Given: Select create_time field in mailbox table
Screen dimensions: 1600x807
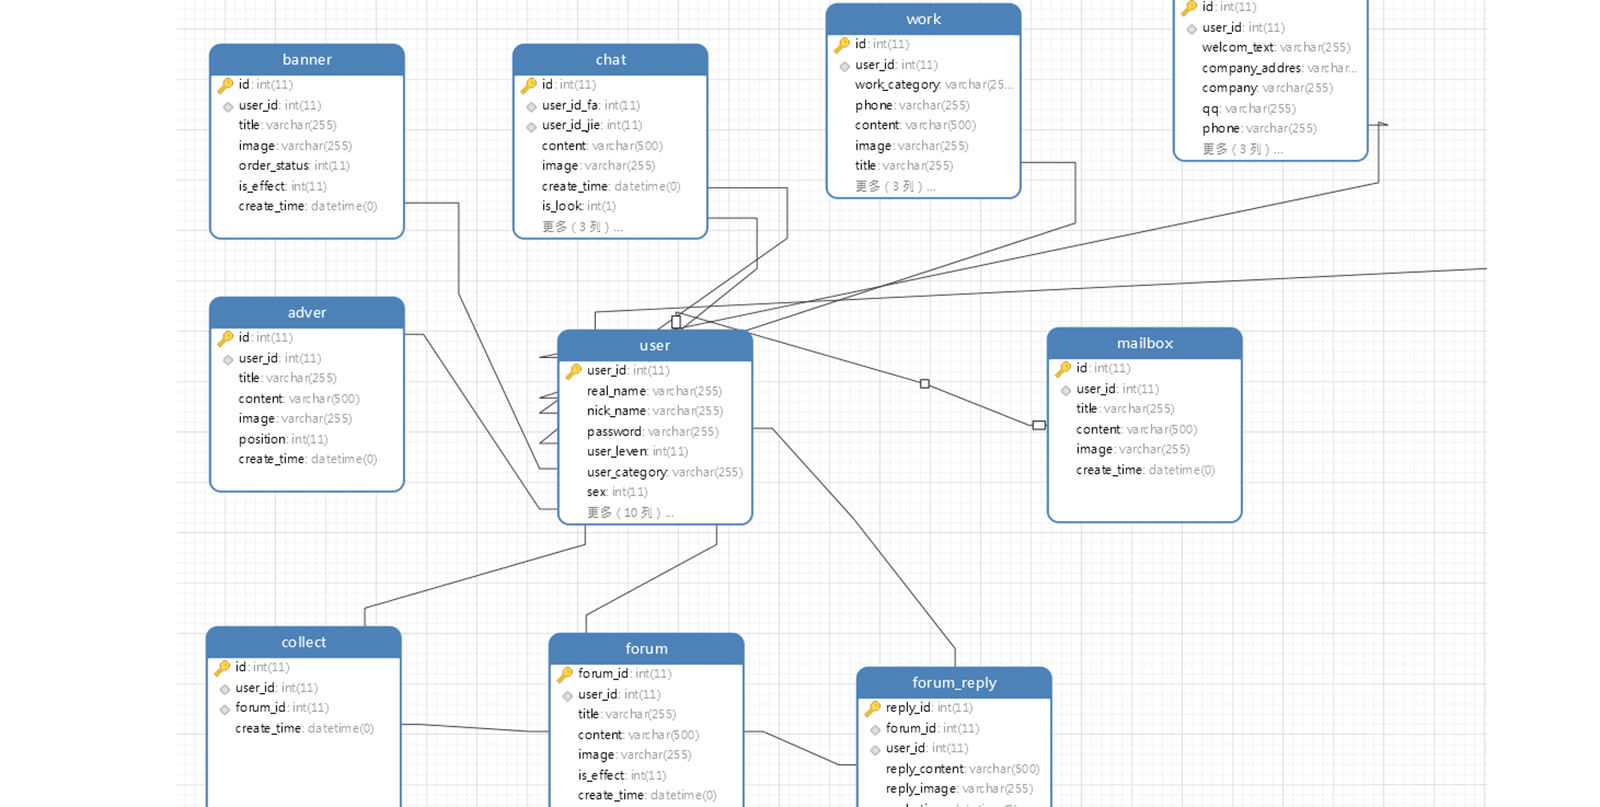Looking at the screenshot, I should click(x=1146, y=470).
